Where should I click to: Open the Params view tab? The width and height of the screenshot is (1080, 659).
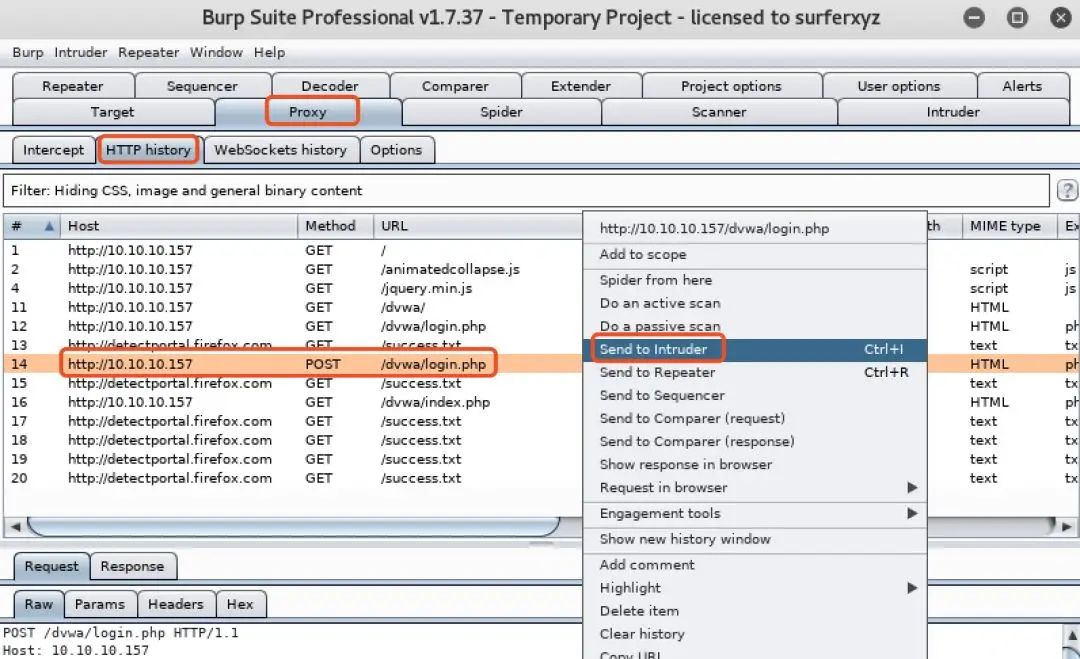coord(100,604)
